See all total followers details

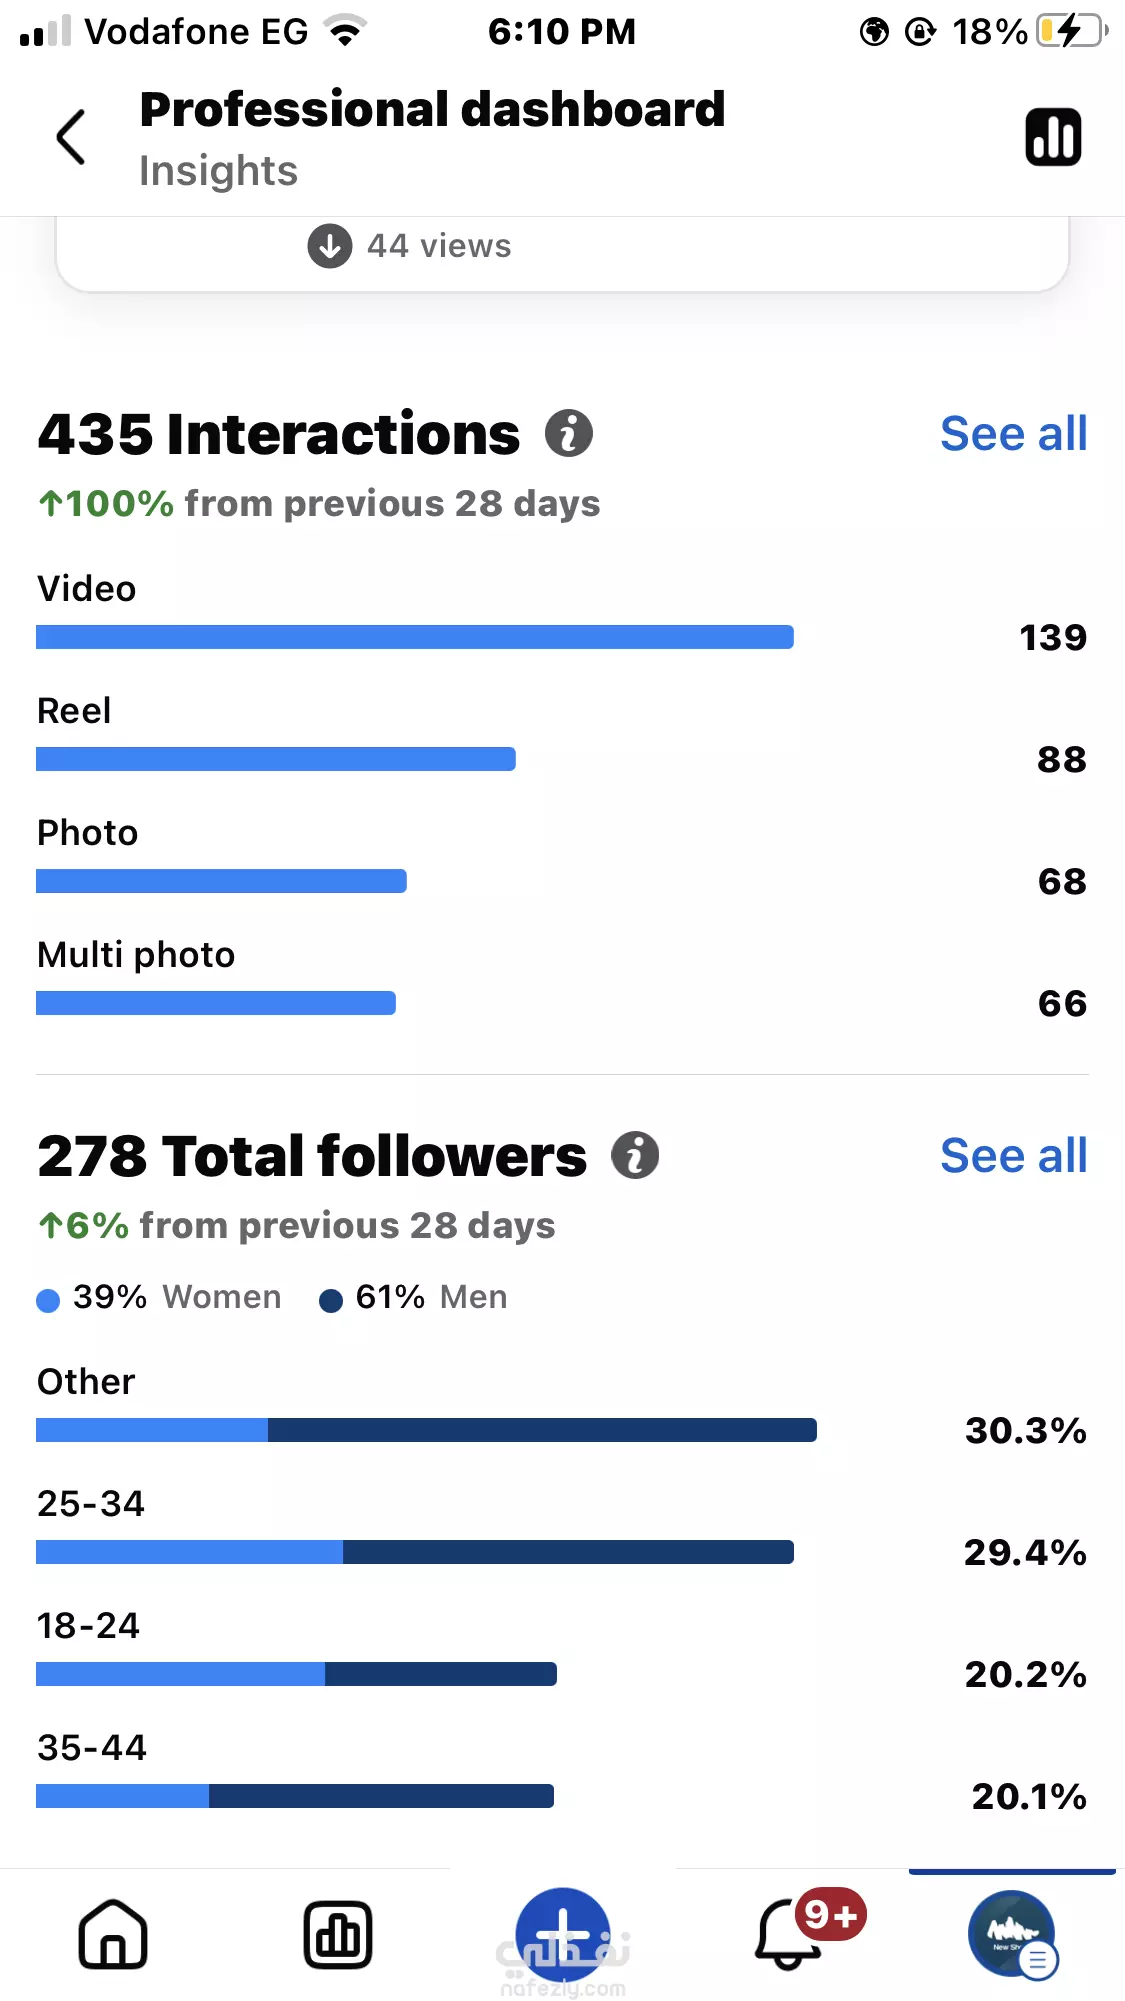point(1013,1156)
